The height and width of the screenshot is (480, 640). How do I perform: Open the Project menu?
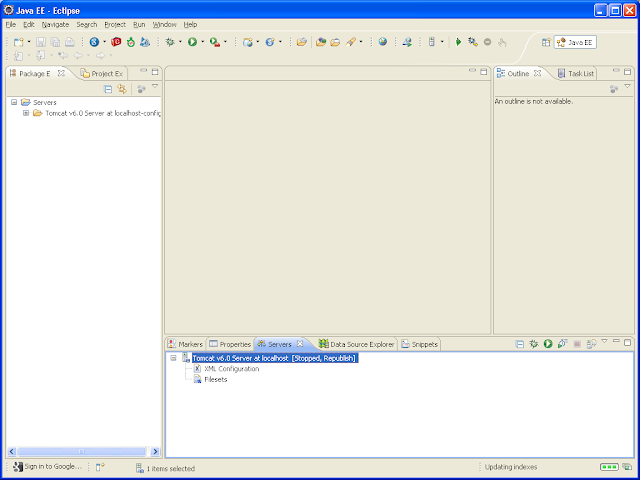click(115, 24)
